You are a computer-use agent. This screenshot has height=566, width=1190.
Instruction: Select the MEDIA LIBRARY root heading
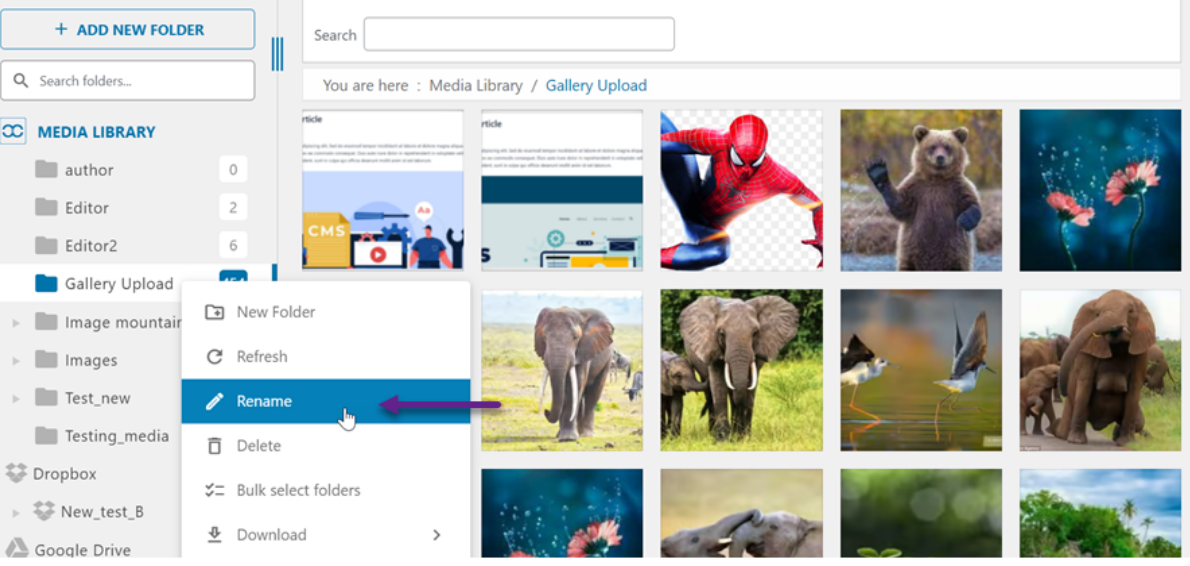96,132
